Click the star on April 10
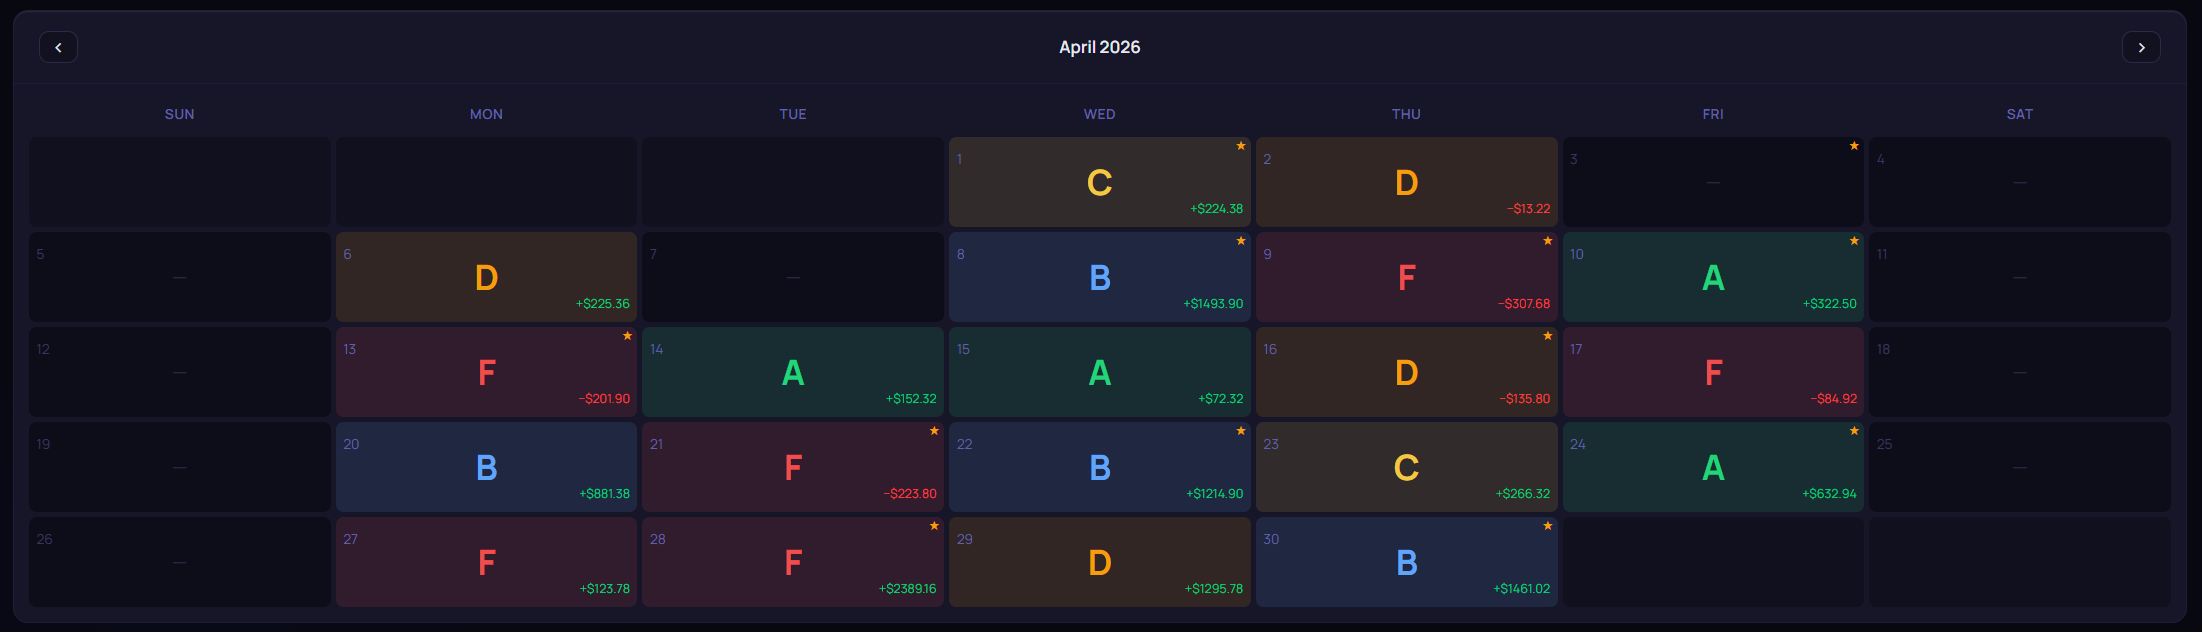The image size is (2202, 632). tap(1854, 241)
